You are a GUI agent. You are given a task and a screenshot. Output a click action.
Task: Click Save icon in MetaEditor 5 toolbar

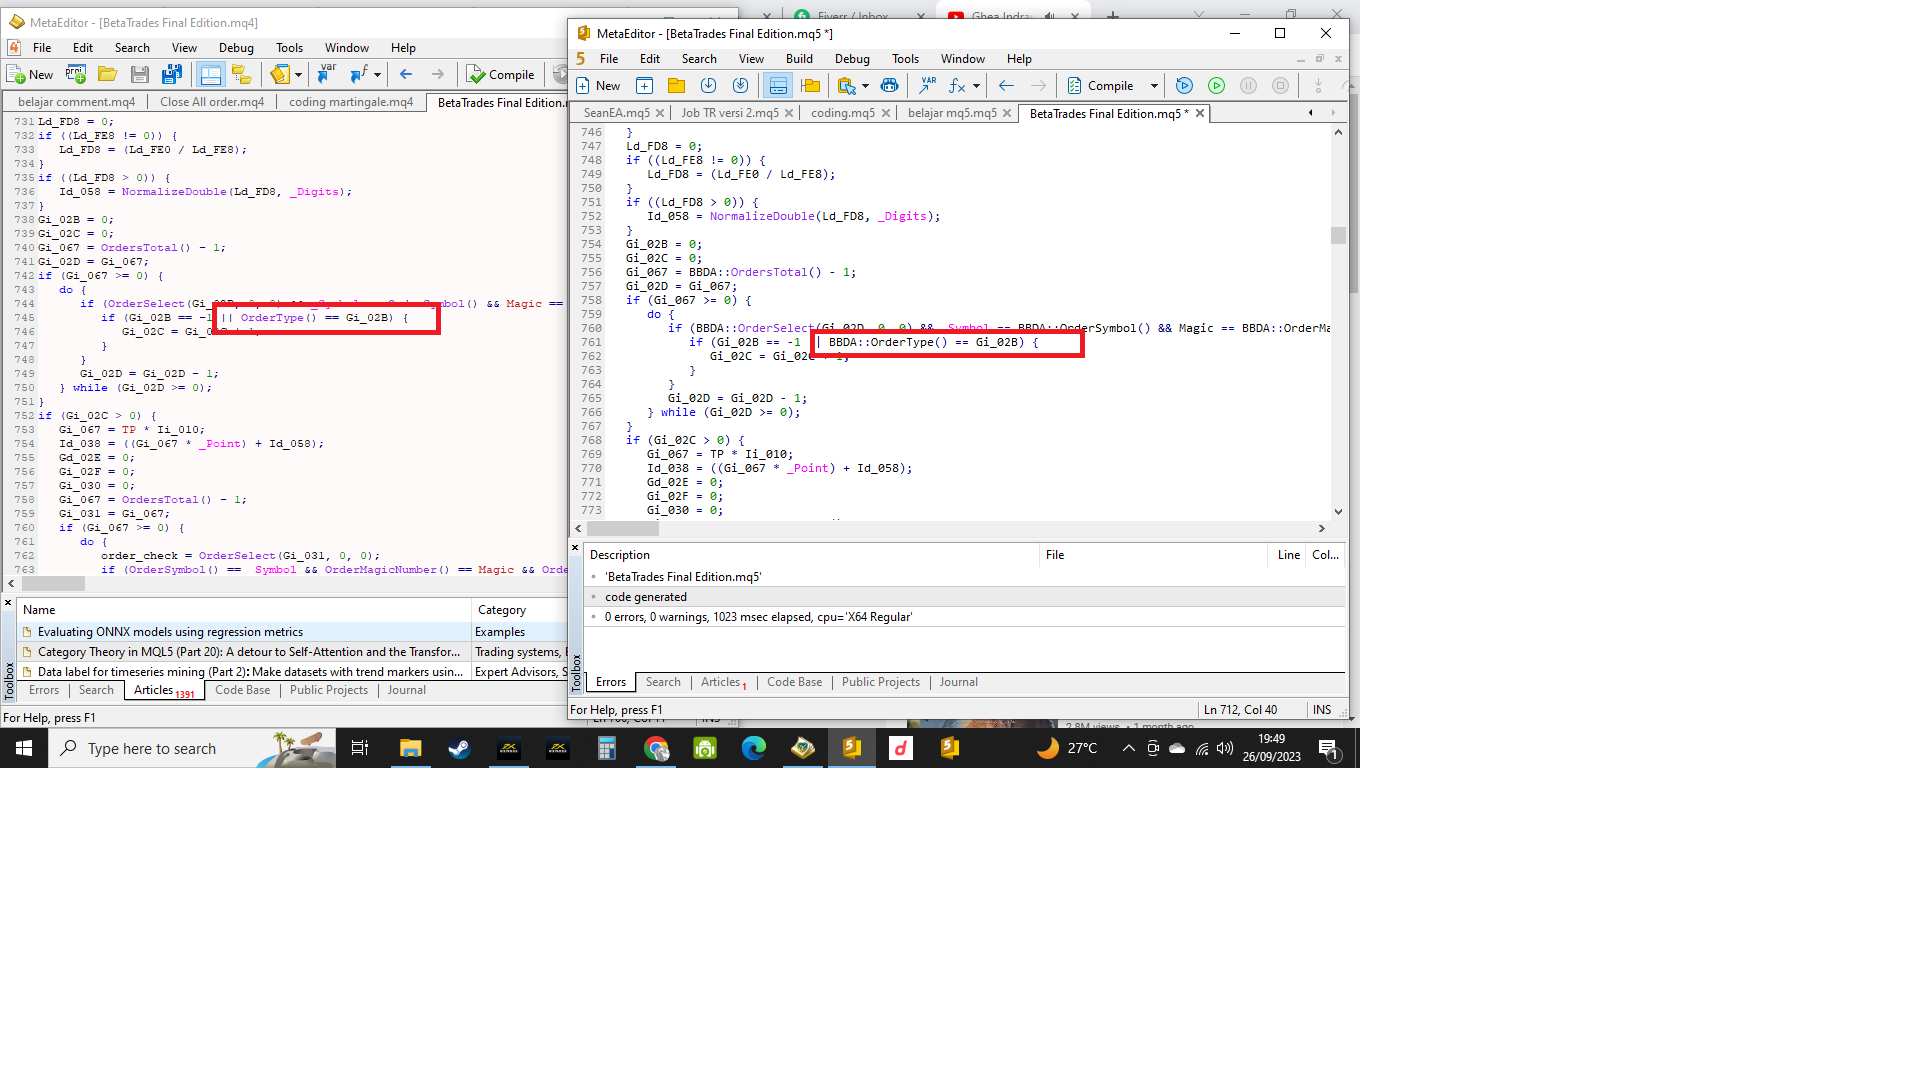pyautogui.click(x=709, y=86)
